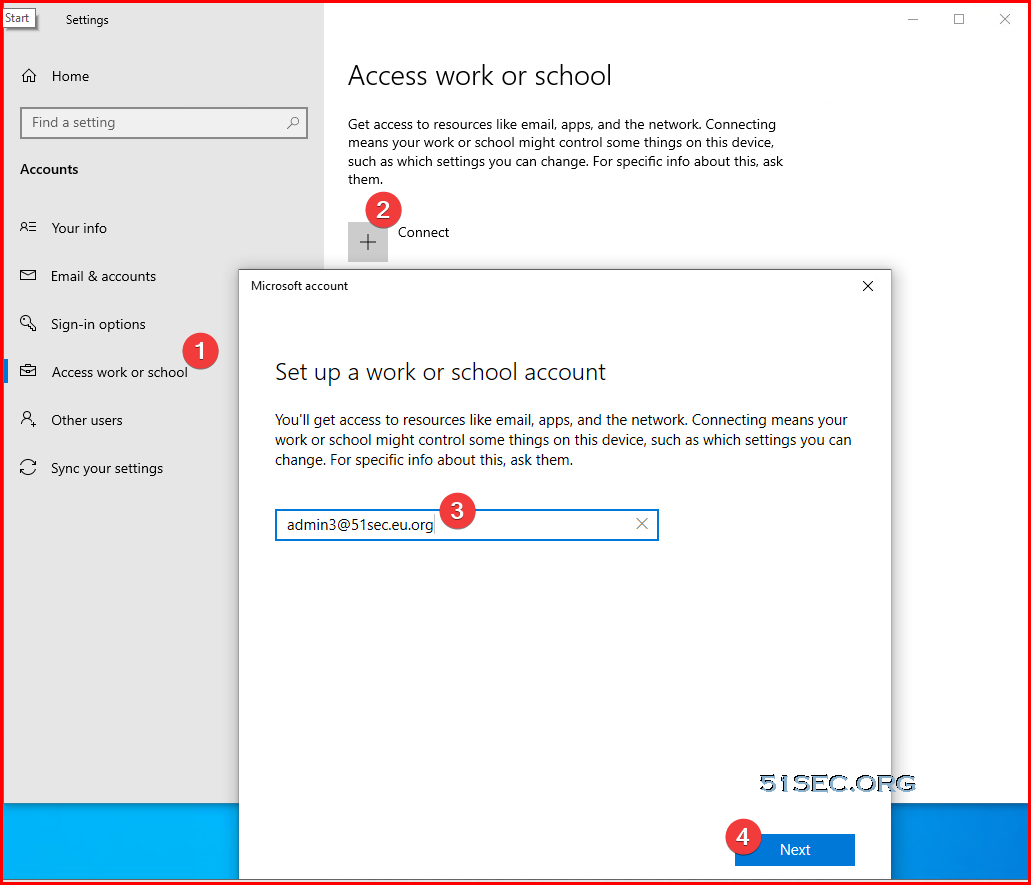Click the Accounts section heading

[49, 169]
